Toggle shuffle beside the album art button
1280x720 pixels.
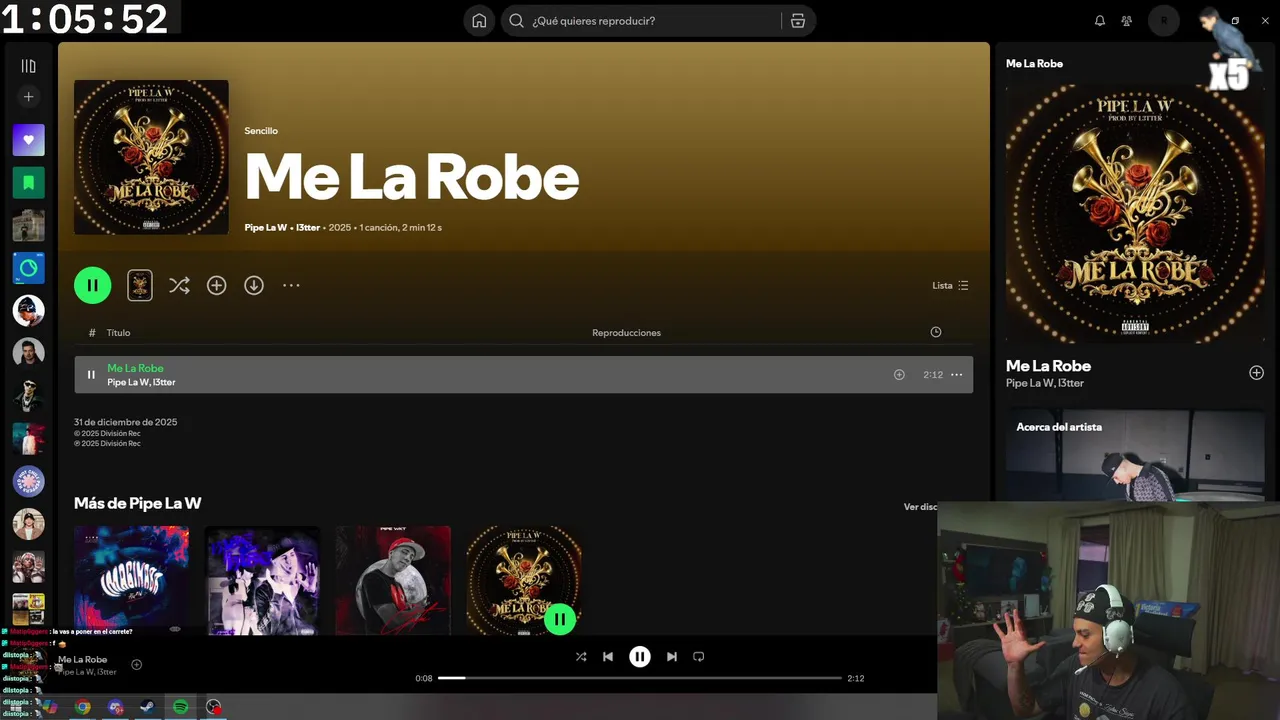[x=179, y=285]
